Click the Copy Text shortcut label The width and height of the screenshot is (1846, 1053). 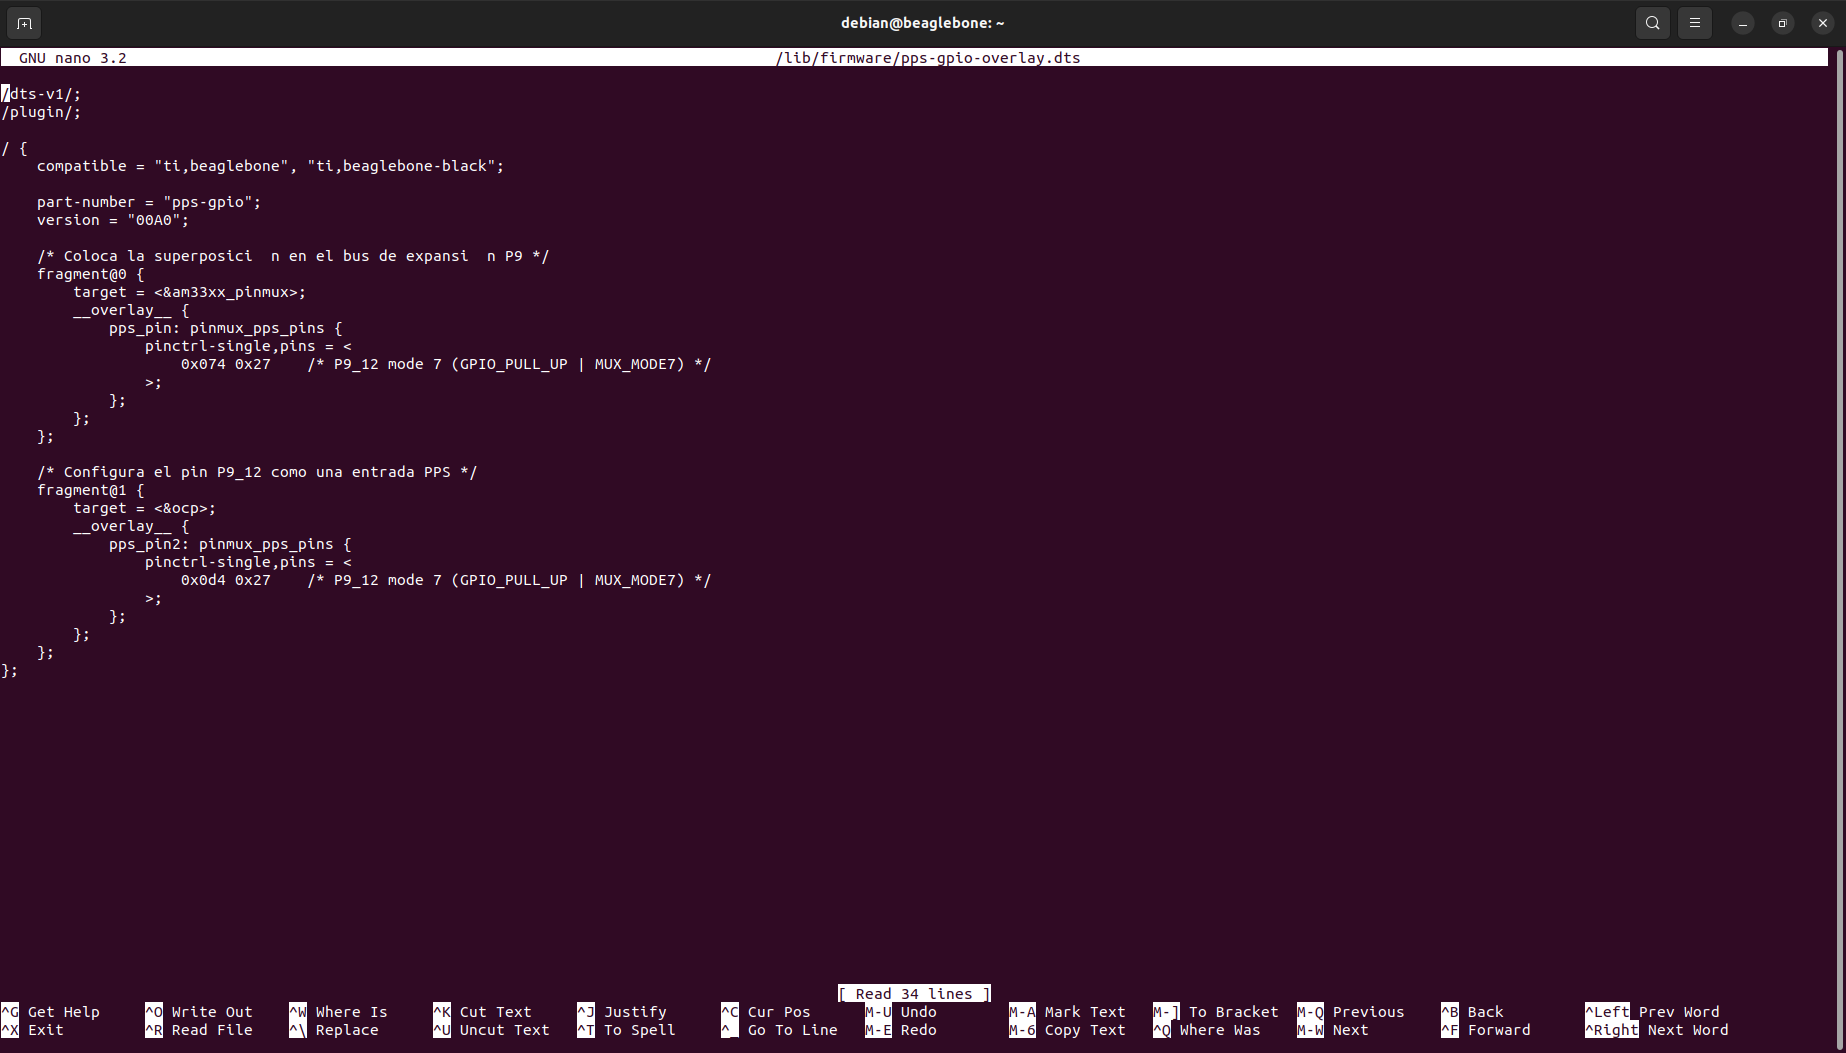1085,1030
